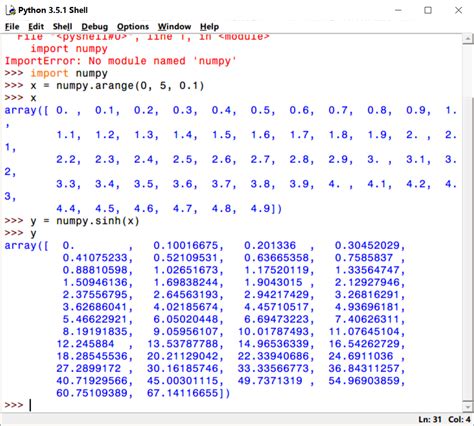Click the value 4.9 in x array

(260, 209)
